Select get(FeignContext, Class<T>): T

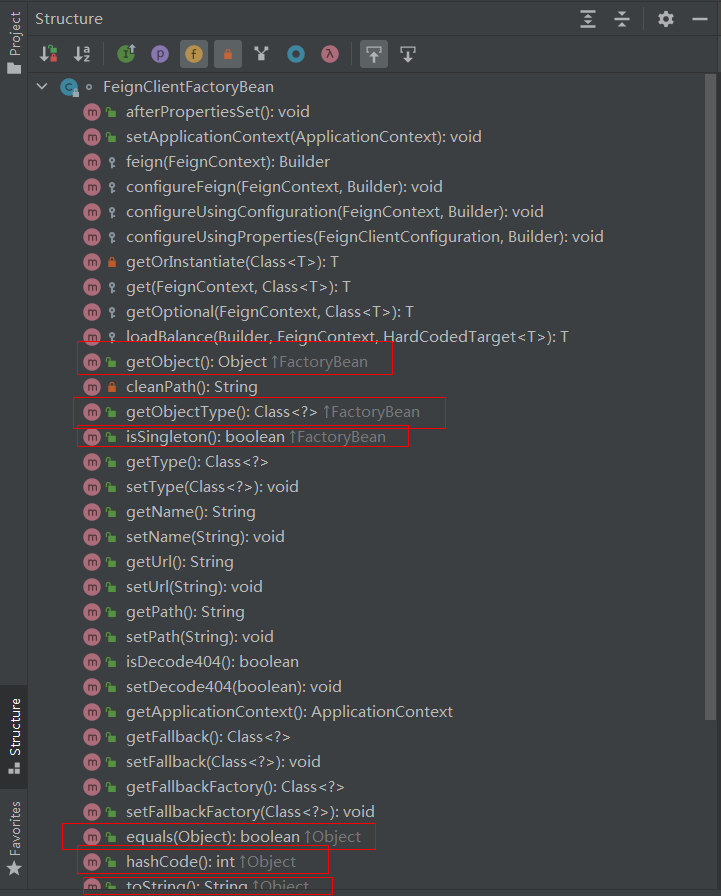click(x=238, y=287)
